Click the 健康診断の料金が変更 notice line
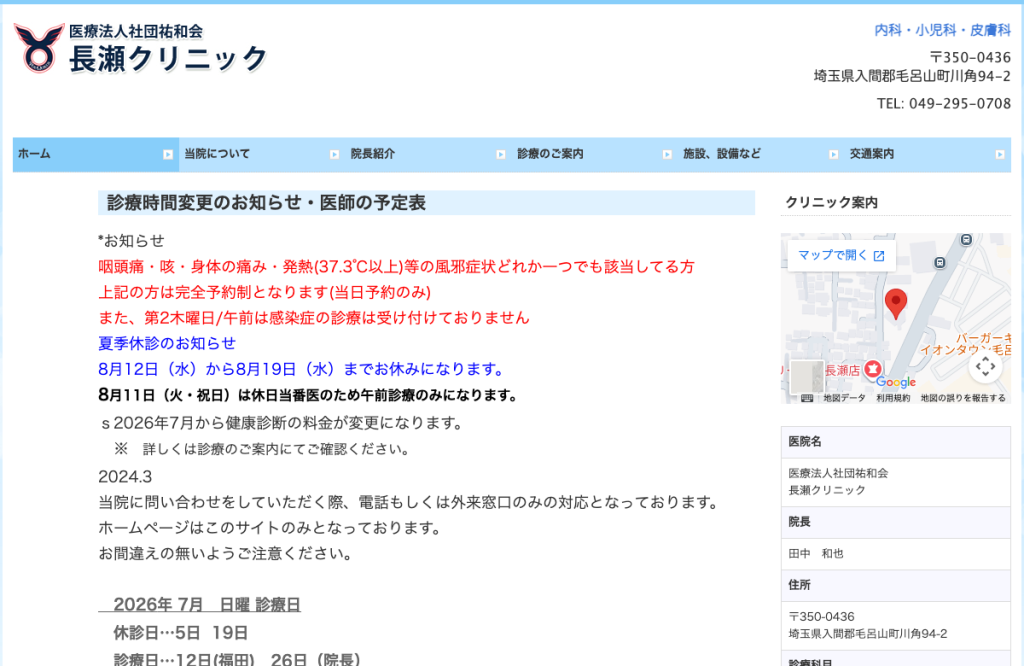 tap(281, 423)
